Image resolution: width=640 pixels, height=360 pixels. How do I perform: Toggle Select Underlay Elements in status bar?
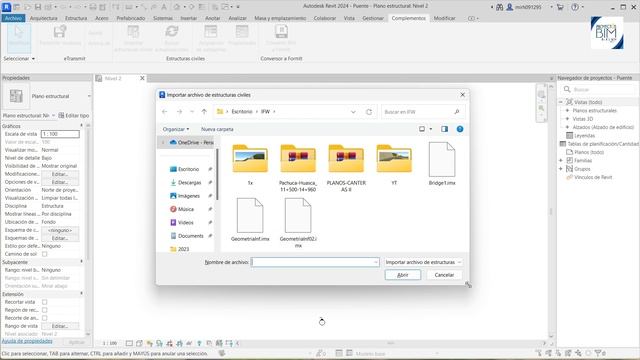(549, 353)
